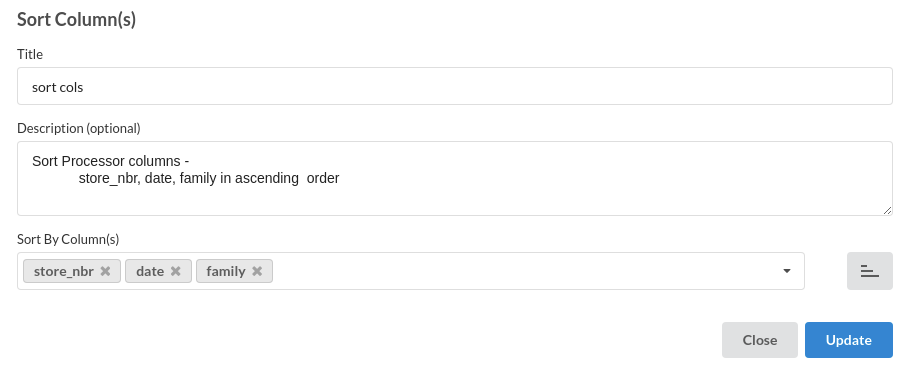Toggle the sort order icon button

(869, 271)
